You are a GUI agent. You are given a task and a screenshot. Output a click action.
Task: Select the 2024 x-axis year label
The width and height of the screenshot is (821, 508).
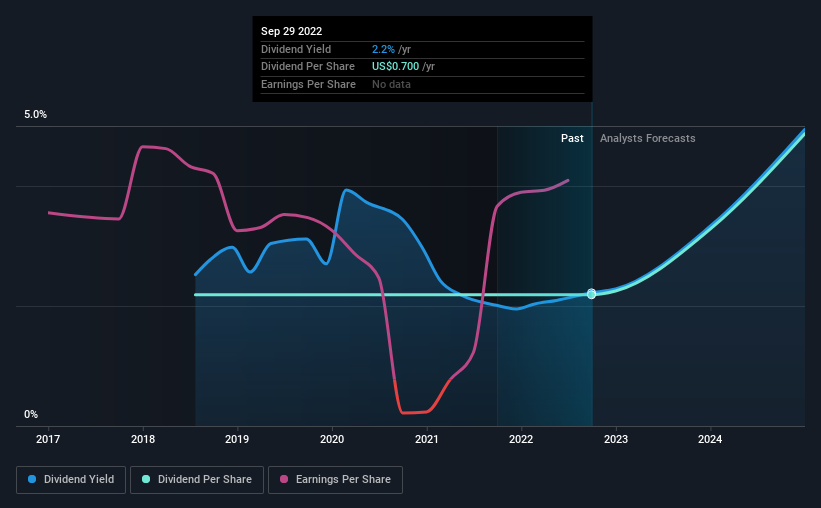[x=710, y=439]
